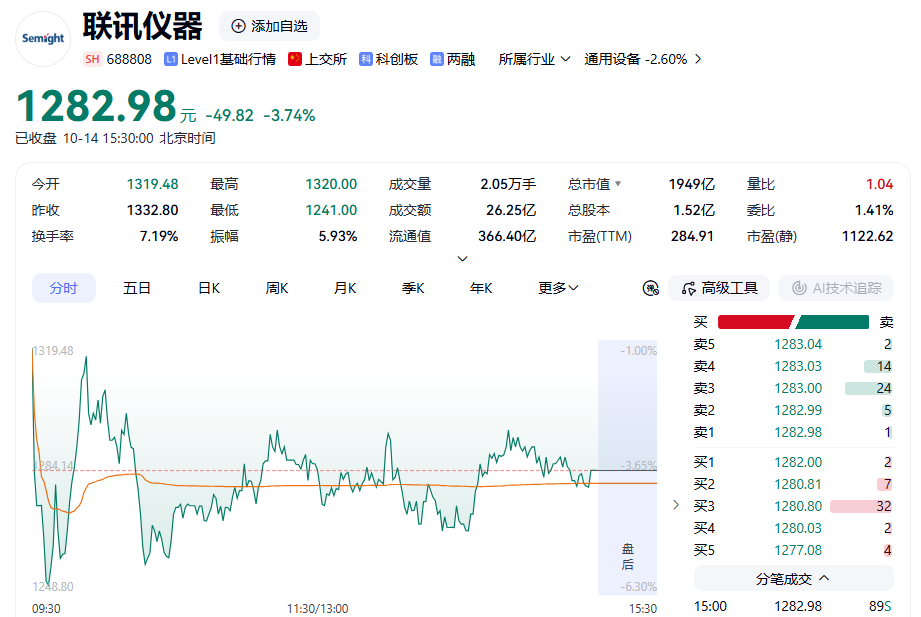The image size is (921, 617).
Task: Click the 1282.98 current price
Action: [x=97, y=106]
